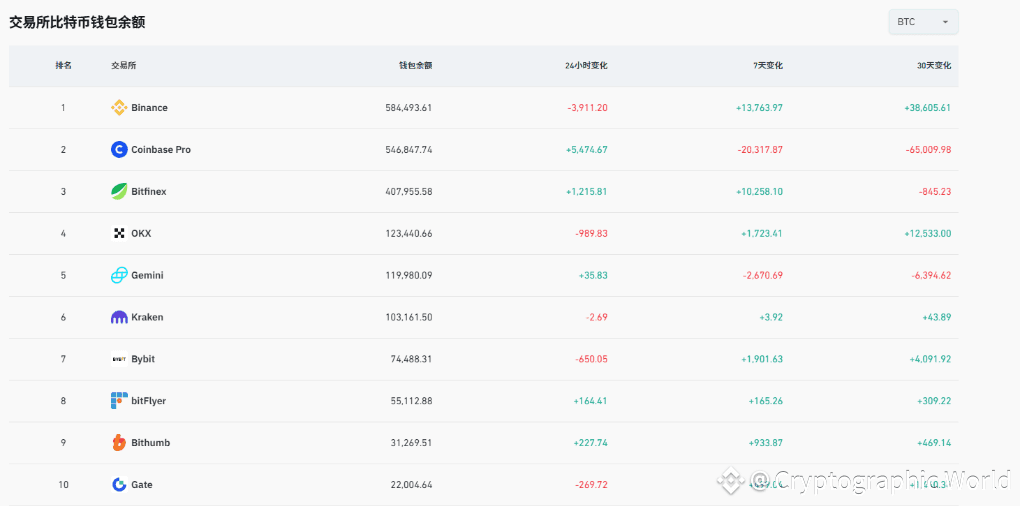Image resolution: width=1020 pixels, height=506 pixels.
Task: Click the Gate logo icon
Action: click(x=119, y=485)
